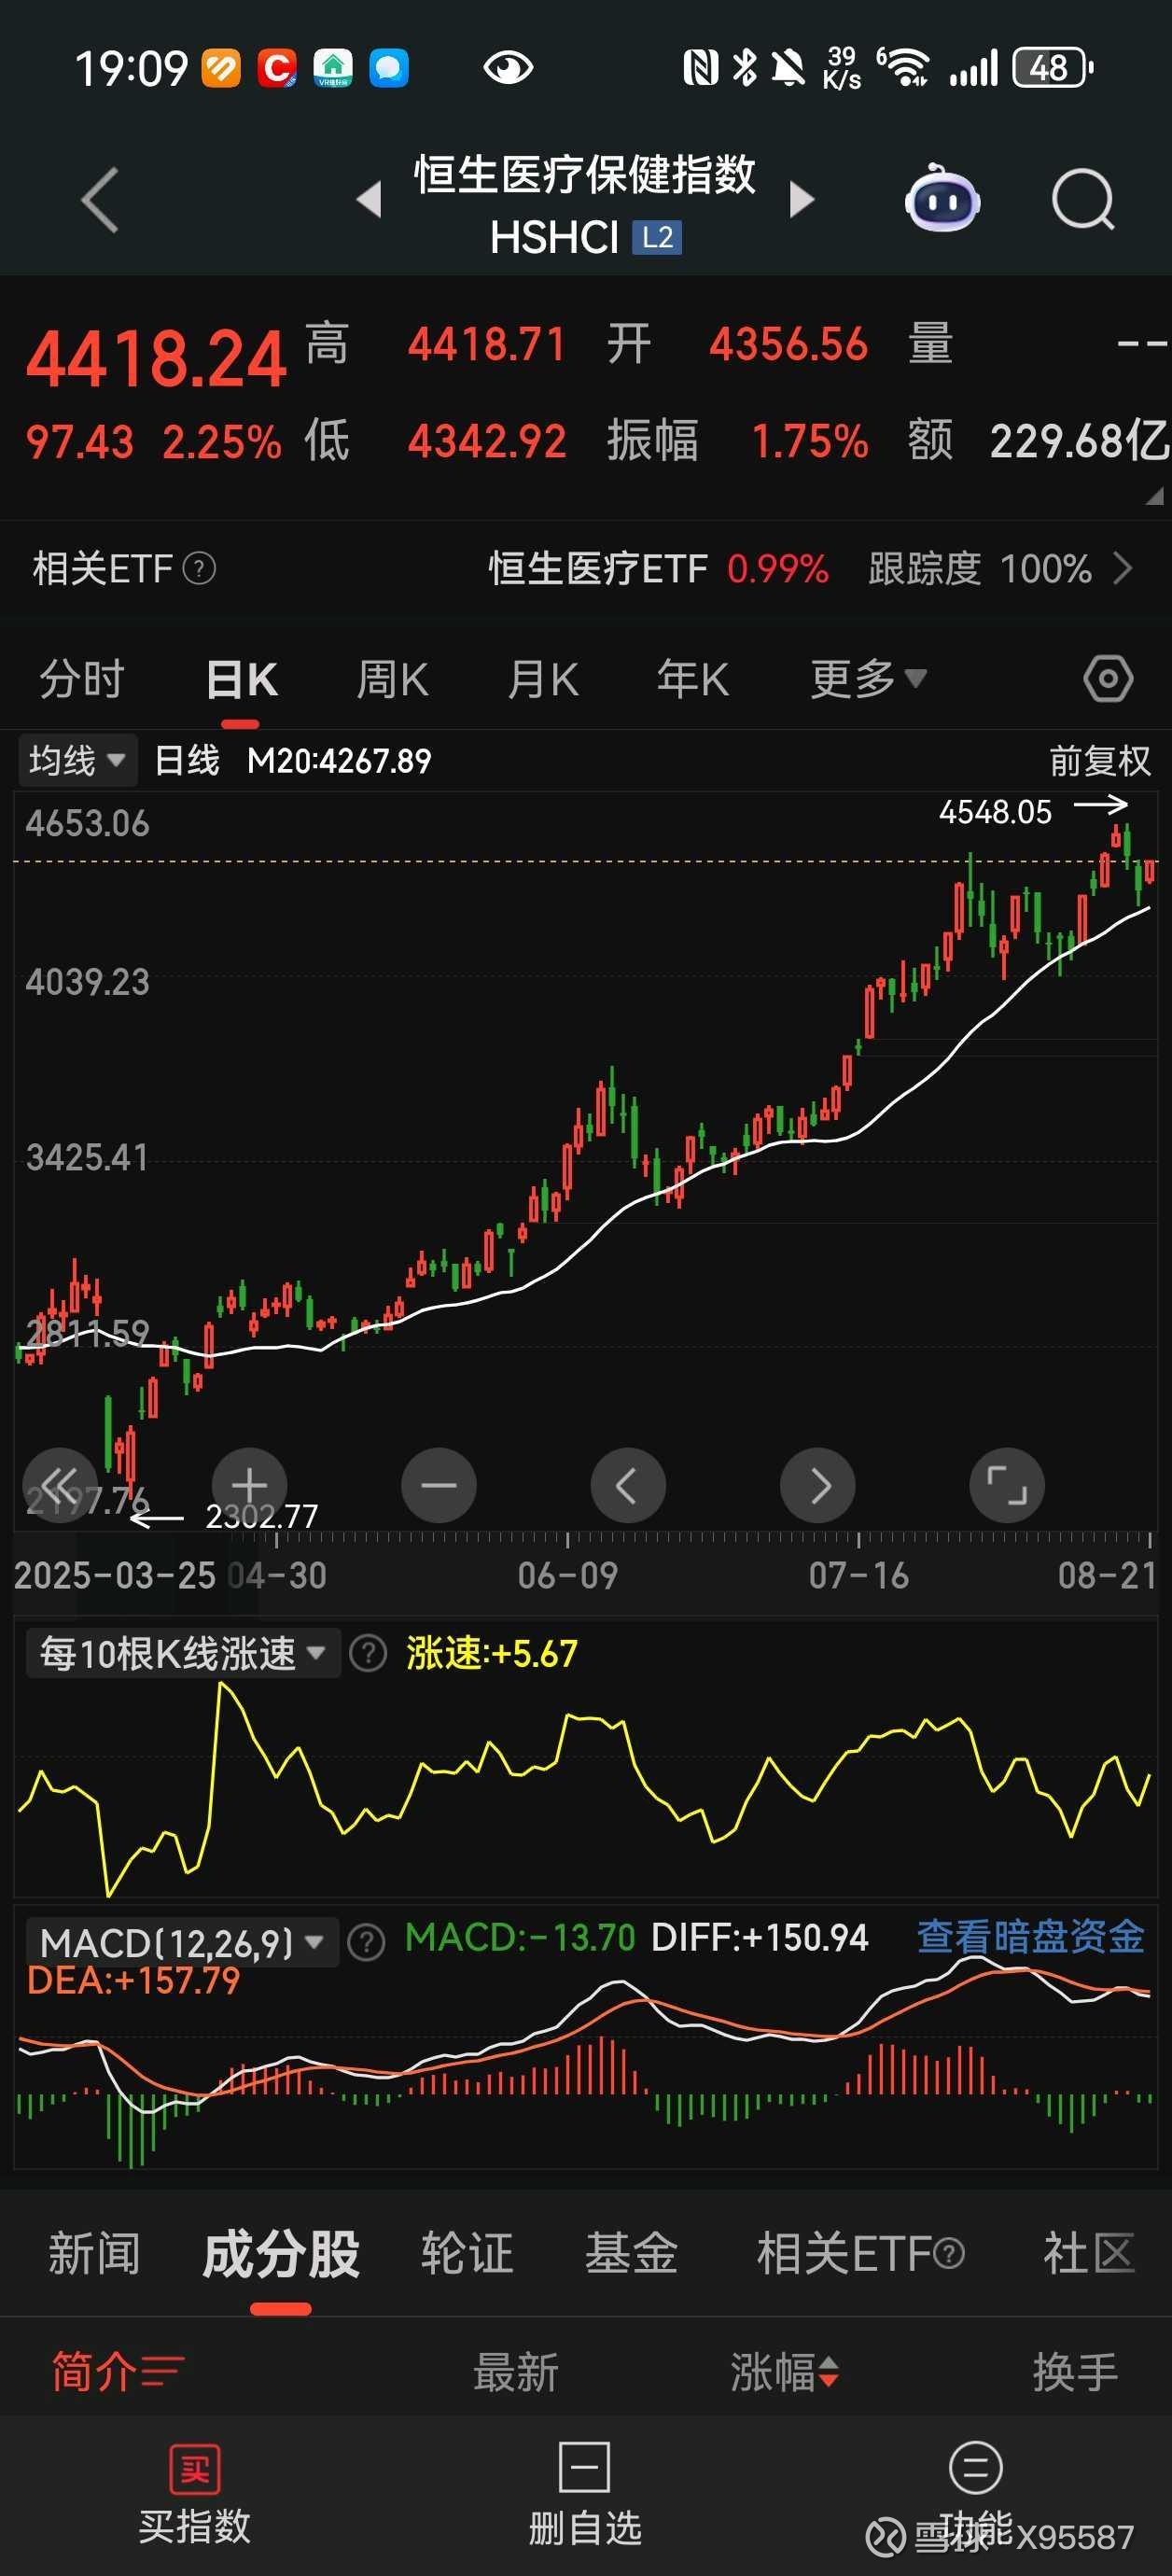This screenshot has height=2576, width=1172.
Task: Tap help icon next to MACD indicator
Action: 366,1943
